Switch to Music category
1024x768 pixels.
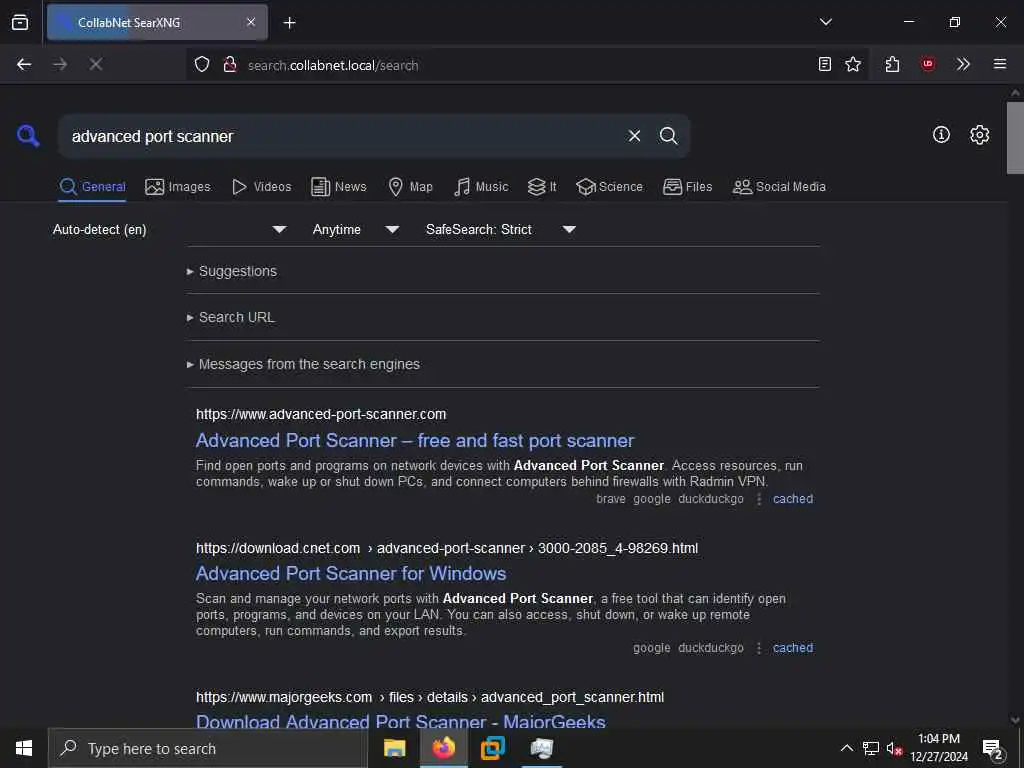coord(481,187)
